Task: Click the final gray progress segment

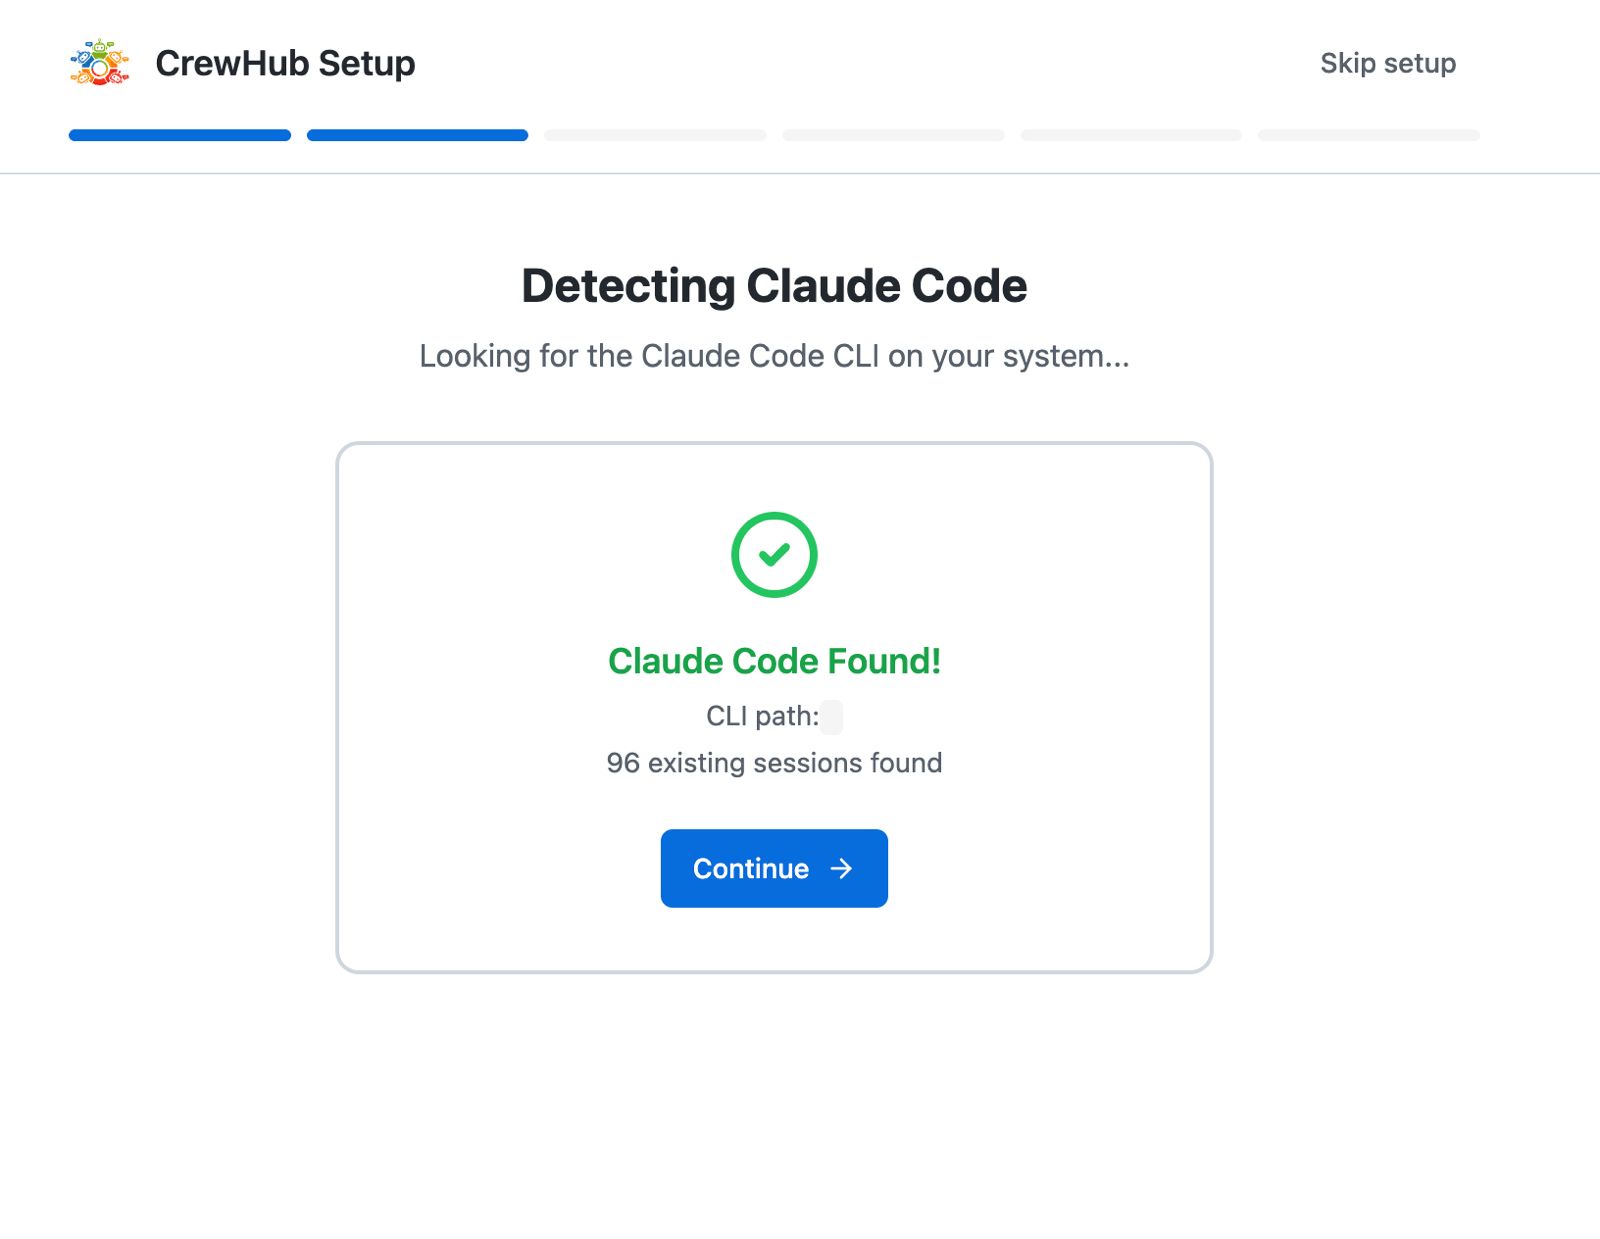Action: pyautogui.click(x=1368, y=134)
